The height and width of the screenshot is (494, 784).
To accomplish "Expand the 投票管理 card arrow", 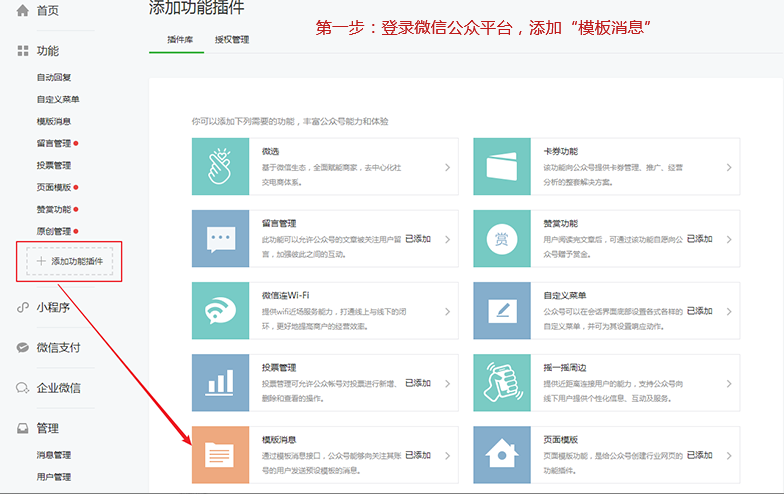I will click(448, 384).
